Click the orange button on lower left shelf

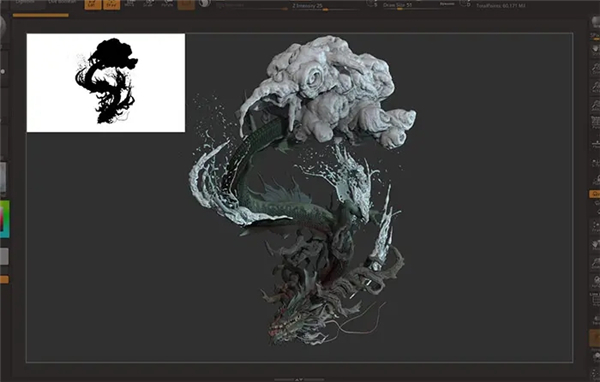(x=4, y=279)
